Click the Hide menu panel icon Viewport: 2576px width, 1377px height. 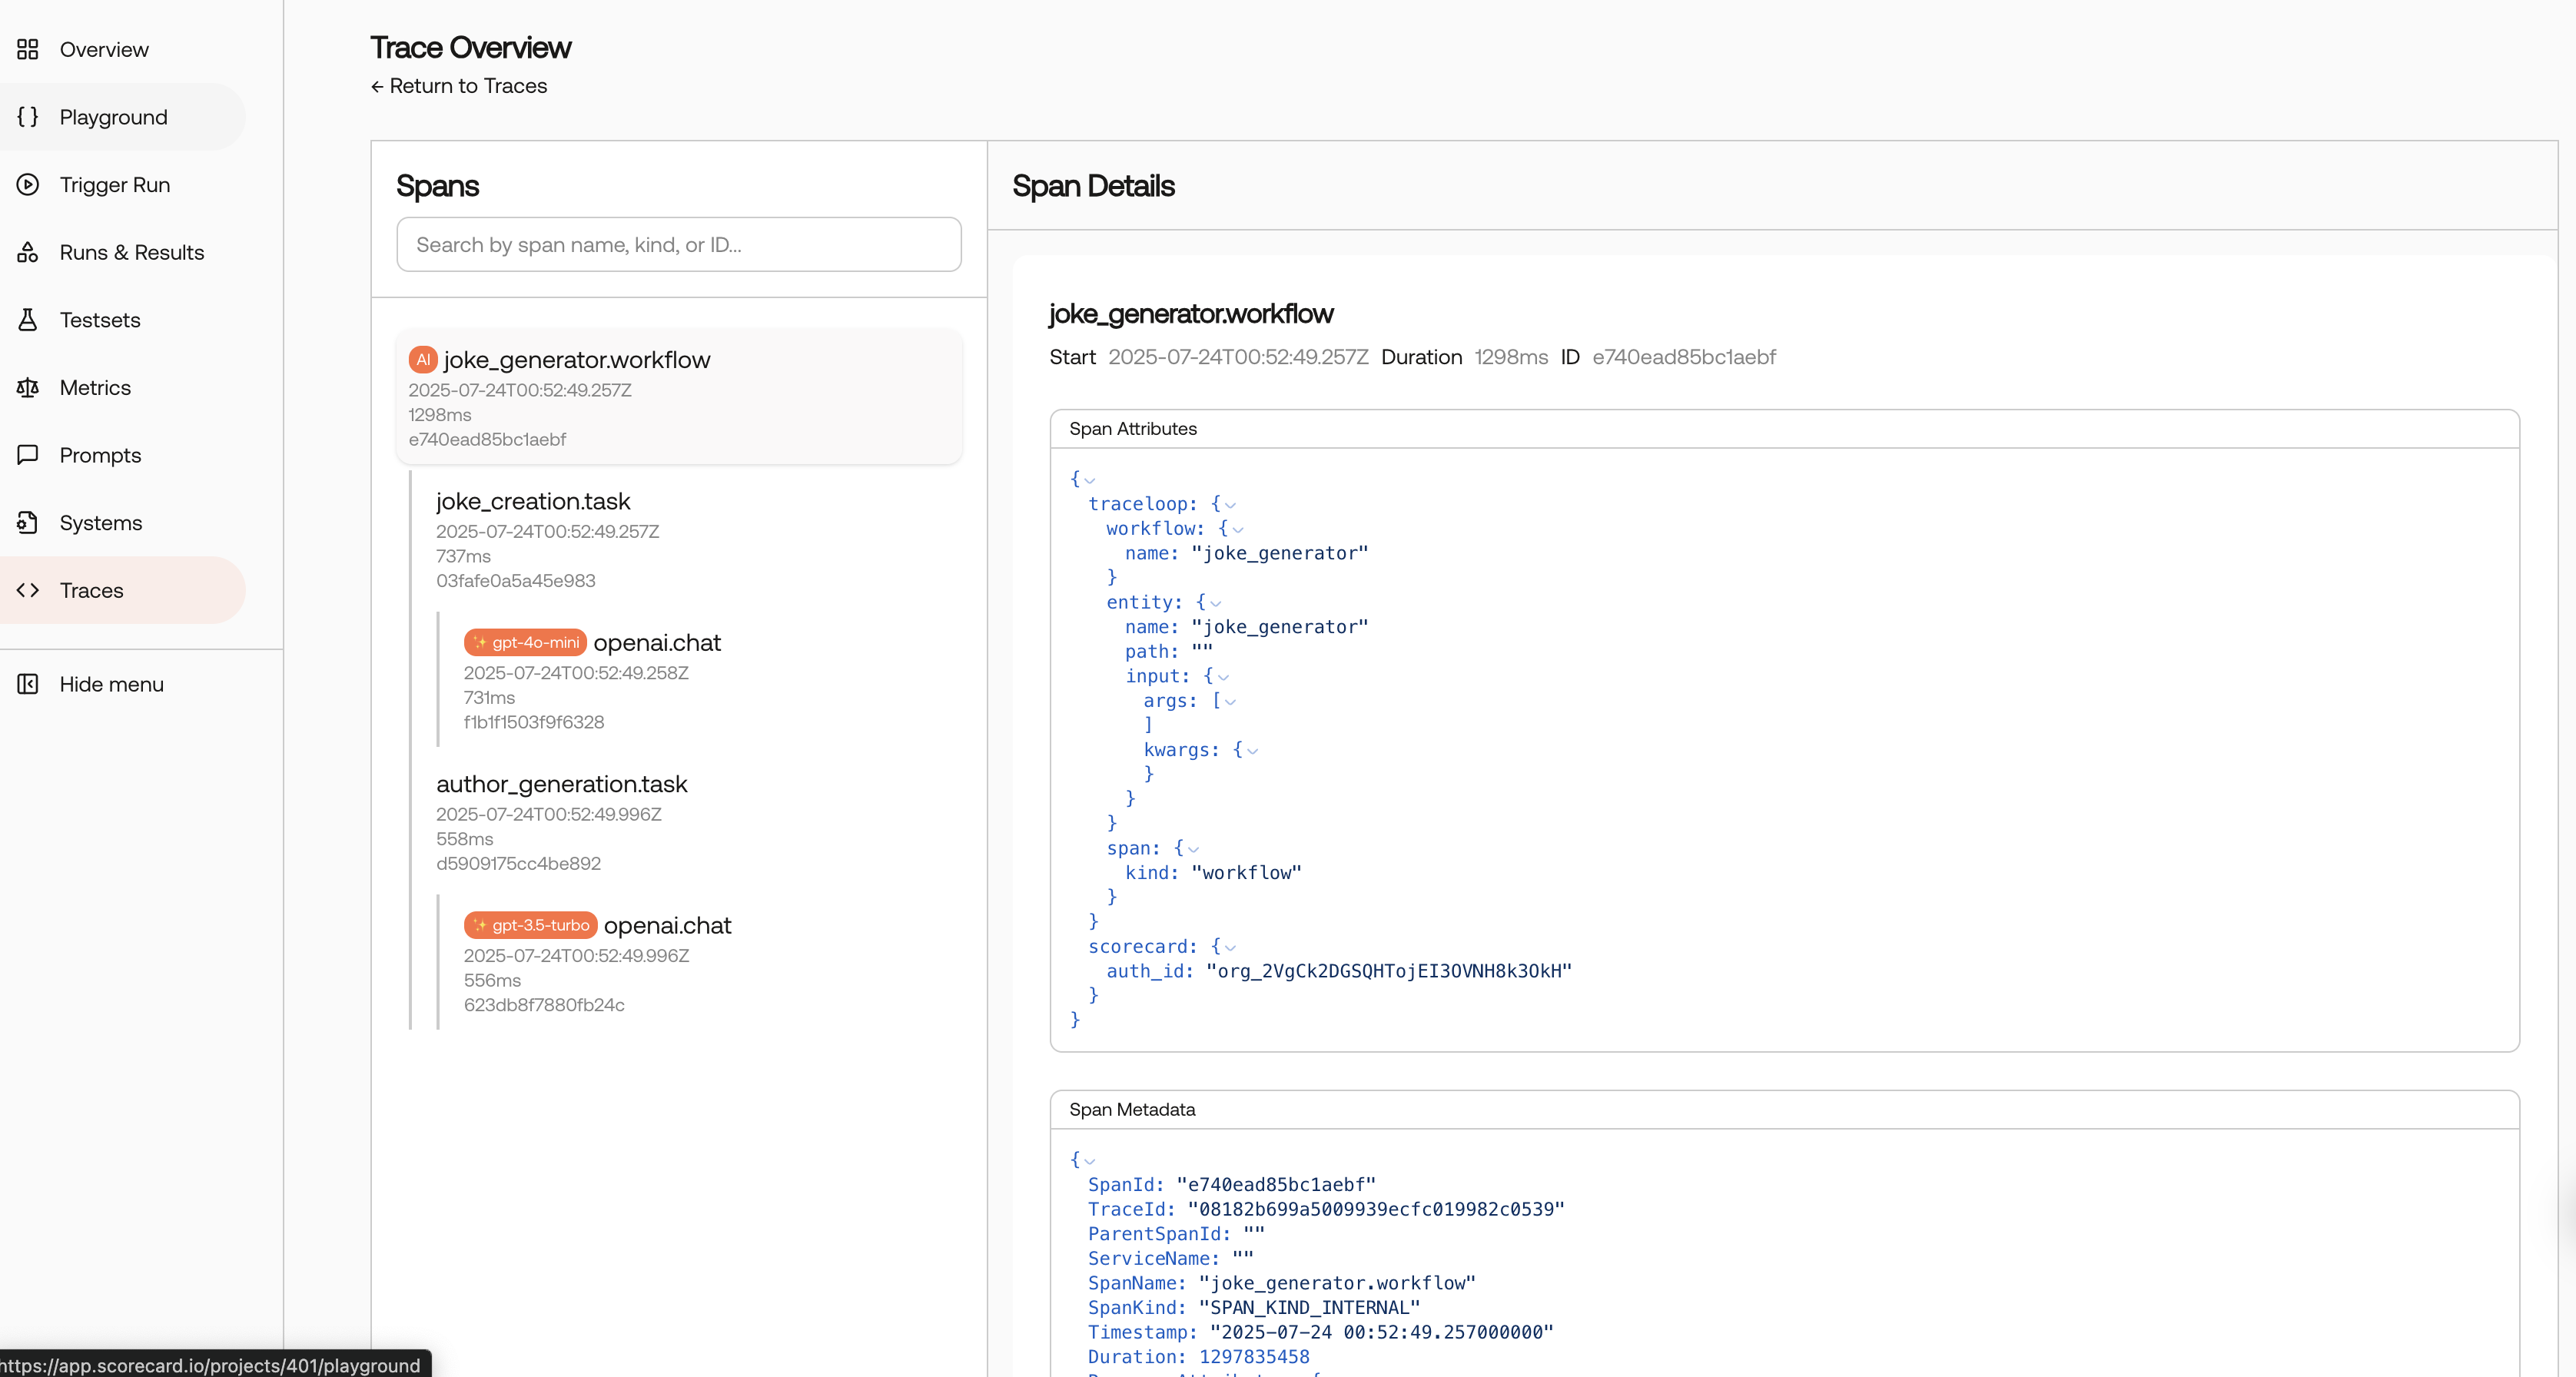point(28,684)
